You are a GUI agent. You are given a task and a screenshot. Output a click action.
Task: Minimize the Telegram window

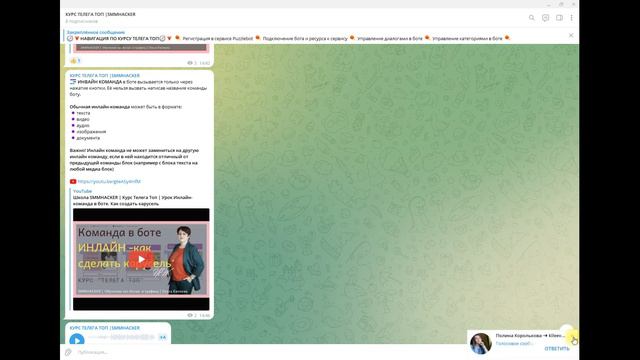point(549,4)
